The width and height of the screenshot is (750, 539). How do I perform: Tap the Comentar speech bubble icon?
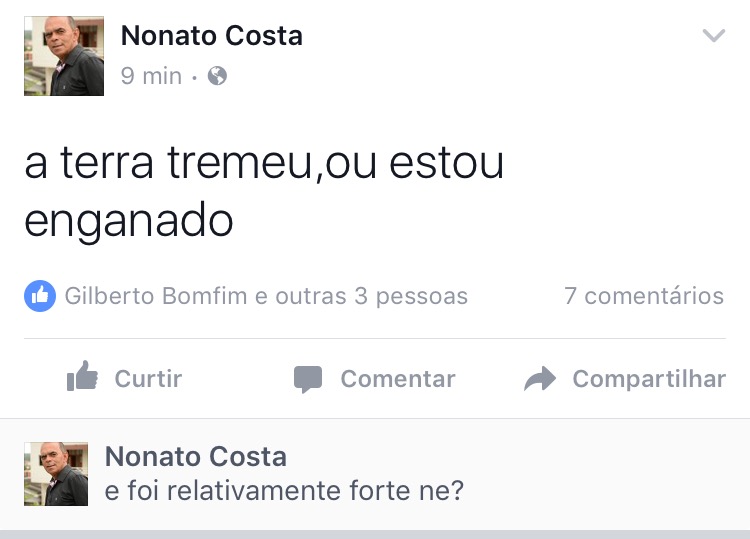pyautogui.click(x=308, y=379)
